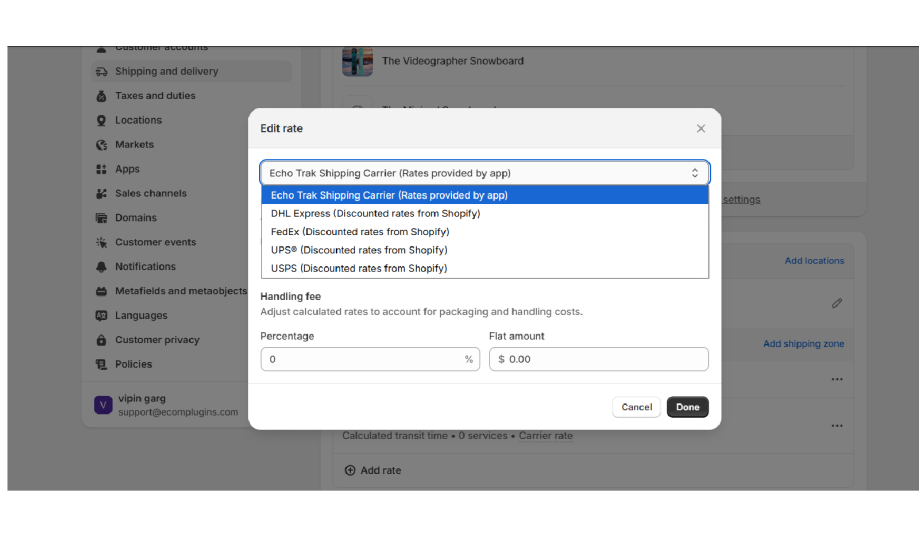Close the Edit rate dialog
Image resolution: width=920 pixels, height=540 pixels.
[701, 128]
